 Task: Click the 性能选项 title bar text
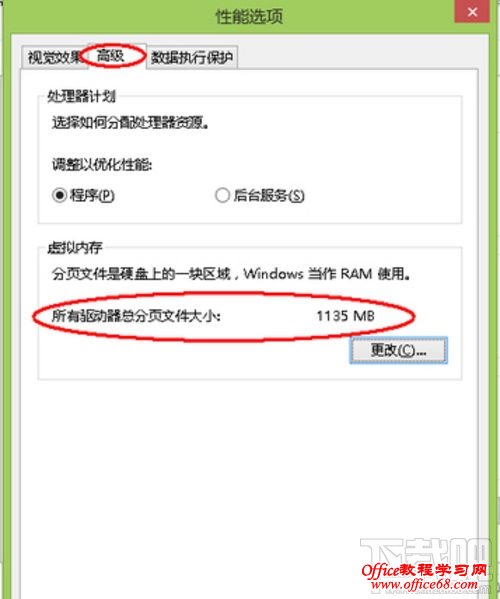[249, 16]
